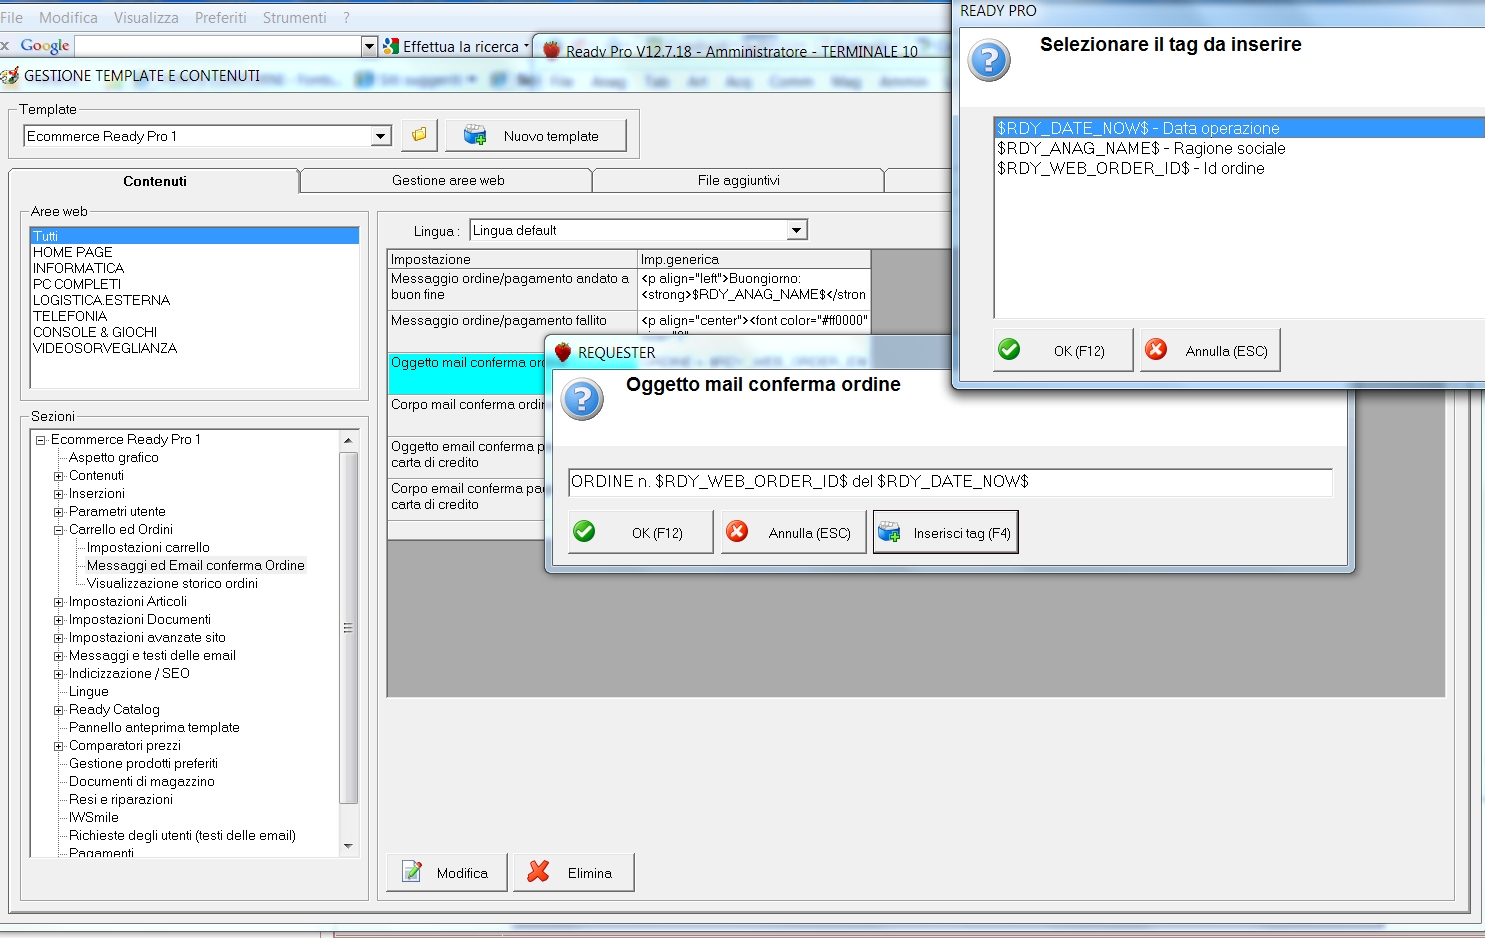Click Annulla (ESC) in Requester dialog

click(x=793, y=532)
